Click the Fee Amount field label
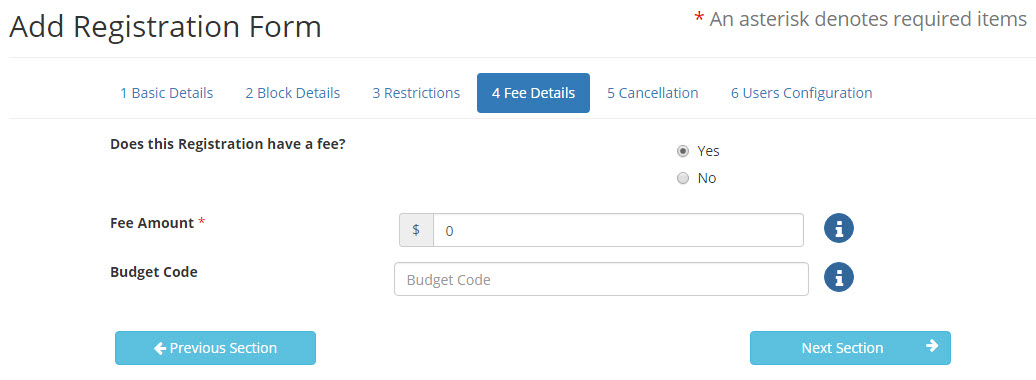 [152, 223]
